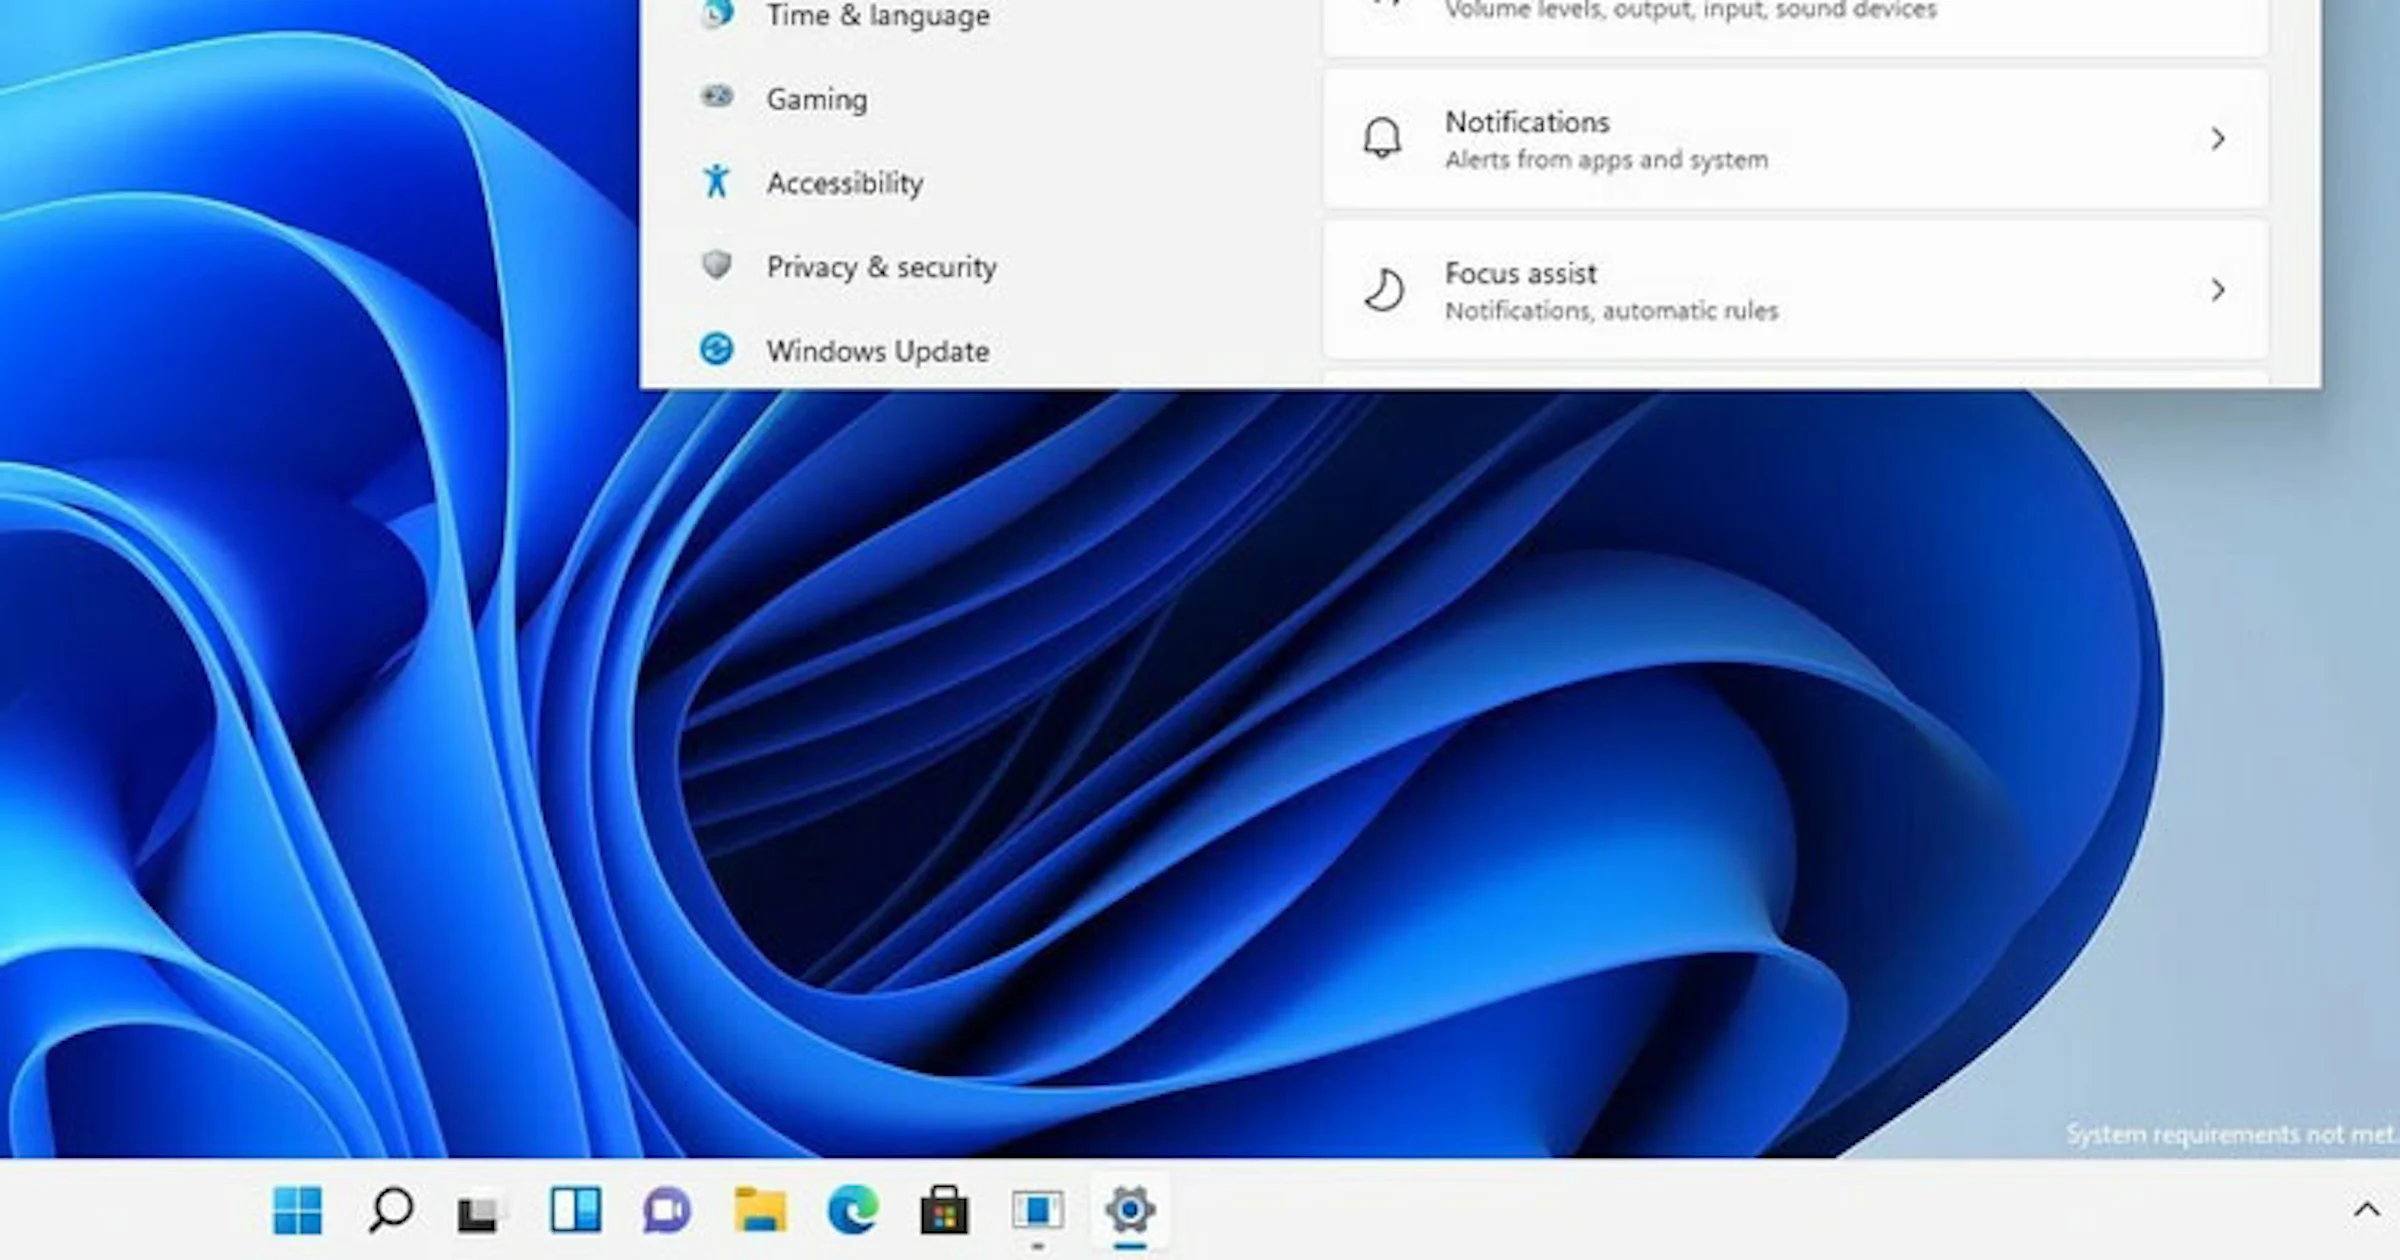The image size is (2400, 1260).
Task: Click the Settings gear in the taskbar
Action: pos(1131,1211)
